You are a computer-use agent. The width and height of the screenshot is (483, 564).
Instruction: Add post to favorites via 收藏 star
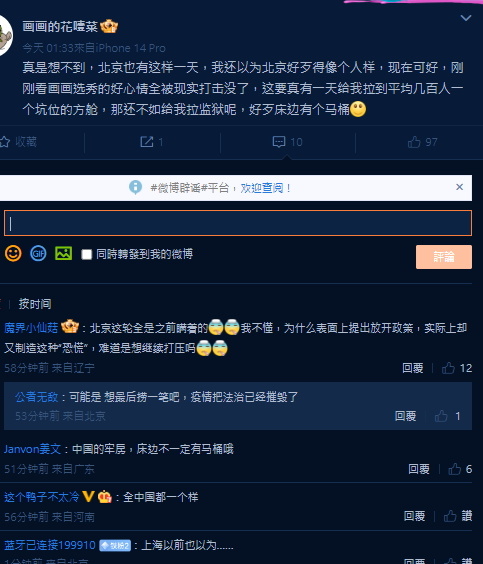point(18,142)
